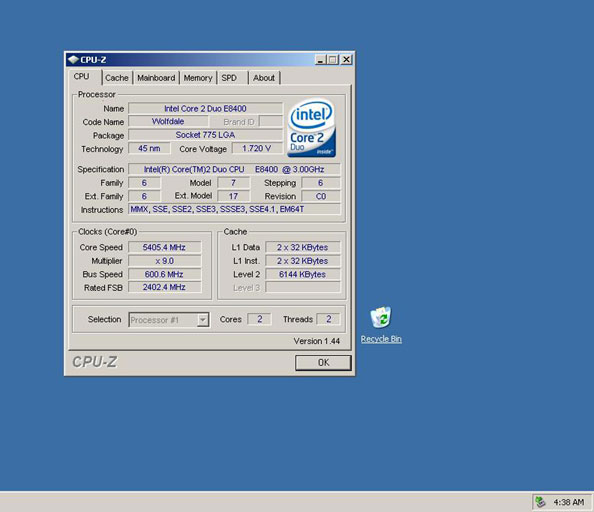Open the About tab
Viewport: 594px width, 512px height.
[x=264, y=78]
